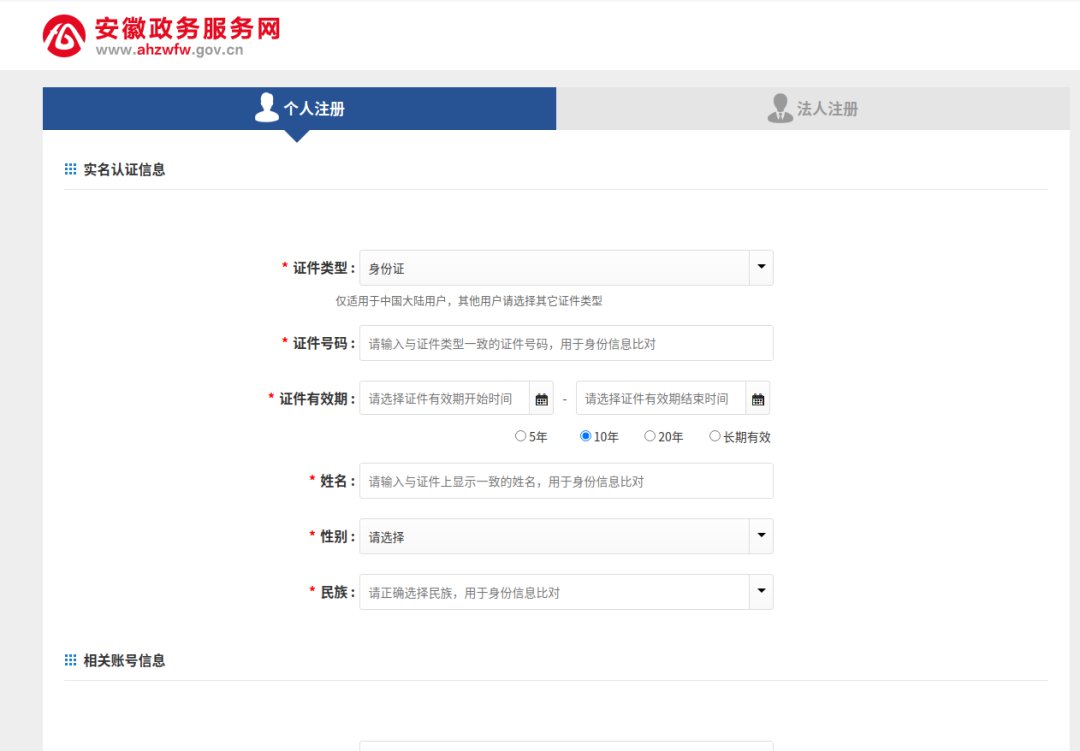Choose the 20年 validity option
This screenshot has height=751, width=1080.
coord(650,436)
